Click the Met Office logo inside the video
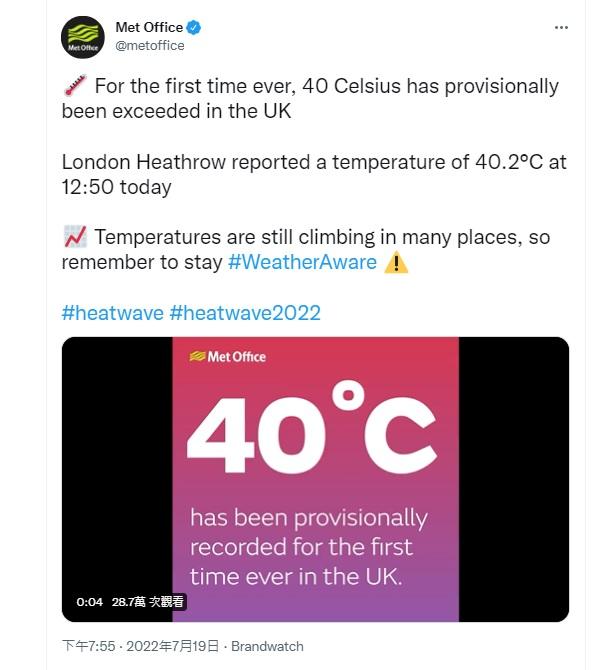This screenshot has width=601, height=670. tap(228, 357)
